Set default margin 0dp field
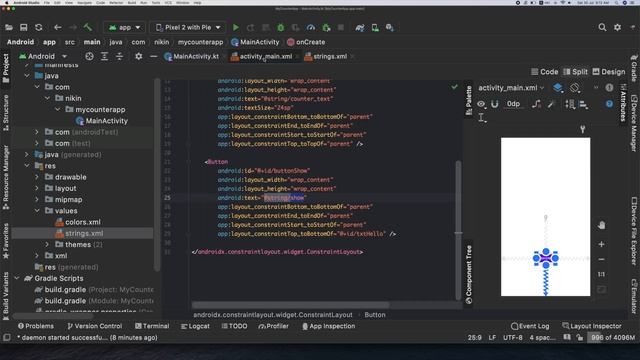The width and height of the screenshot is (640, 360). (513, 104)
